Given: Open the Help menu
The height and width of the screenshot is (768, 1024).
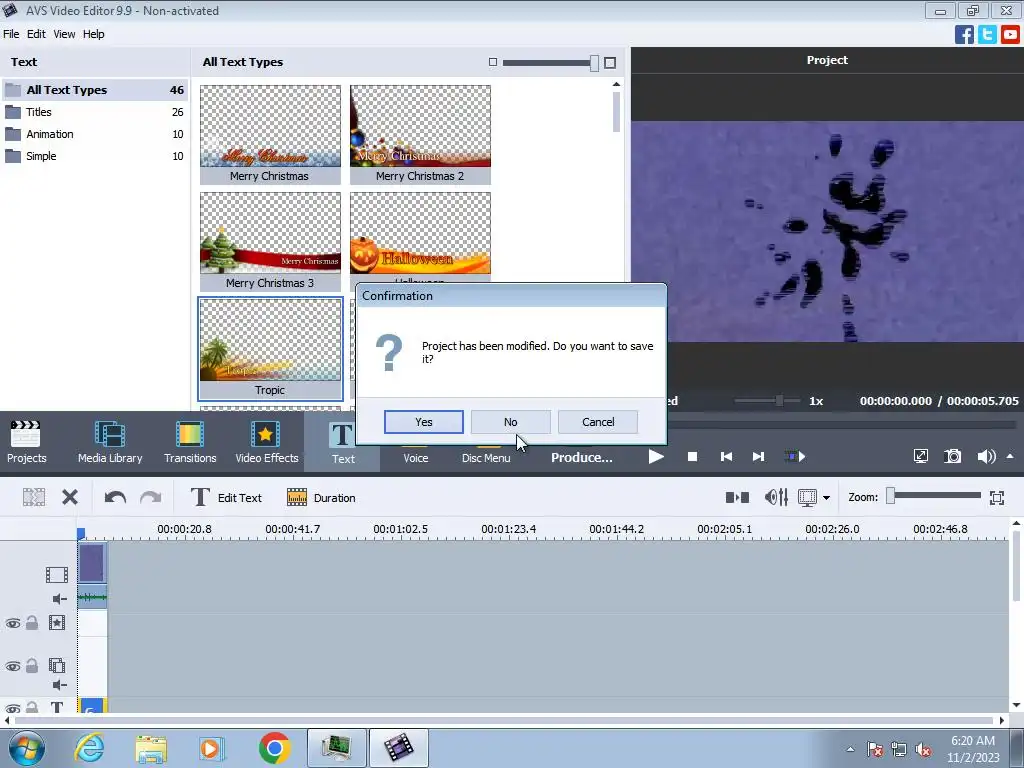Looking at the screenshot, I should coord(93,34).
